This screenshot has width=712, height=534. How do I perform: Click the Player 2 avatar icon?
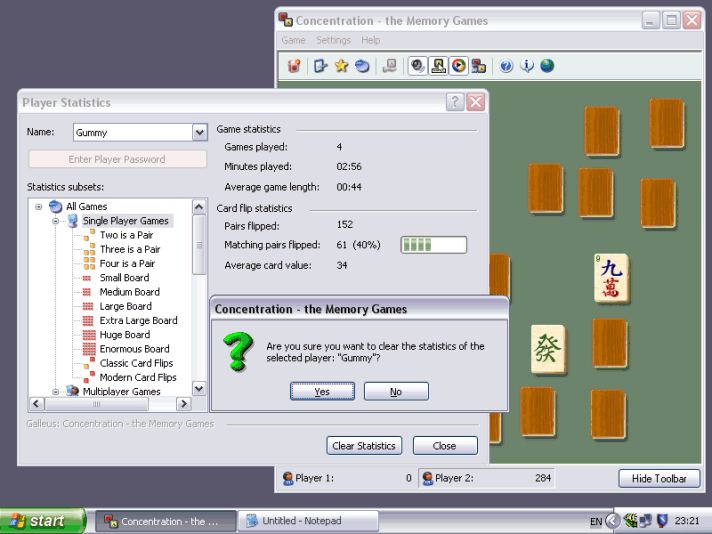427,478
